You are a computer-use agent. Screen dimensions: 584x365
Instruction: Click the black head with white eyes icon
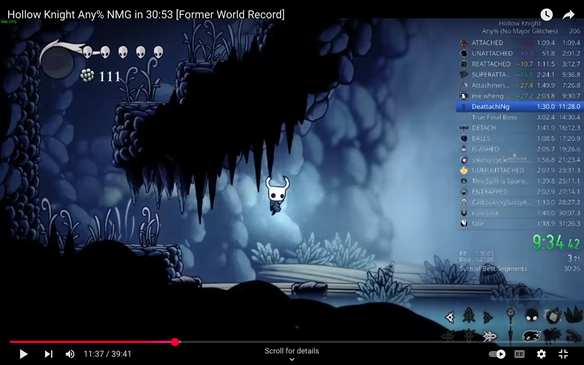[x=532, y=316]
